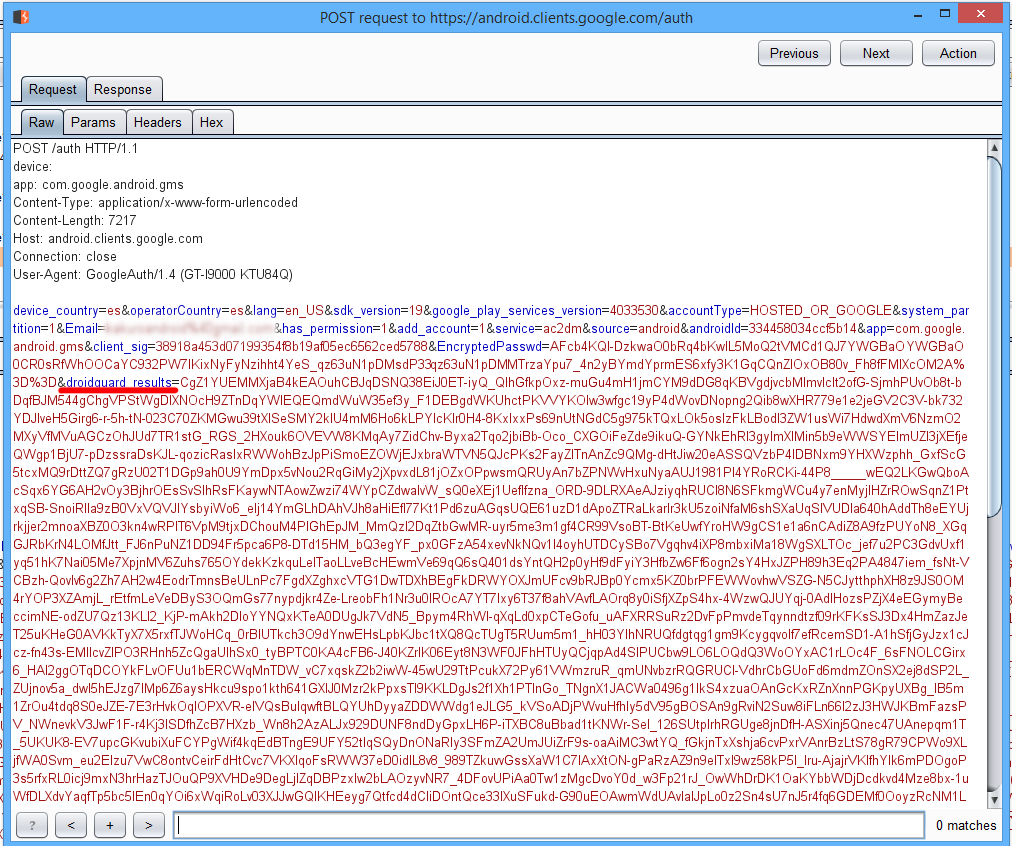Click the Burp Suite logo icon in title bar

21,17
